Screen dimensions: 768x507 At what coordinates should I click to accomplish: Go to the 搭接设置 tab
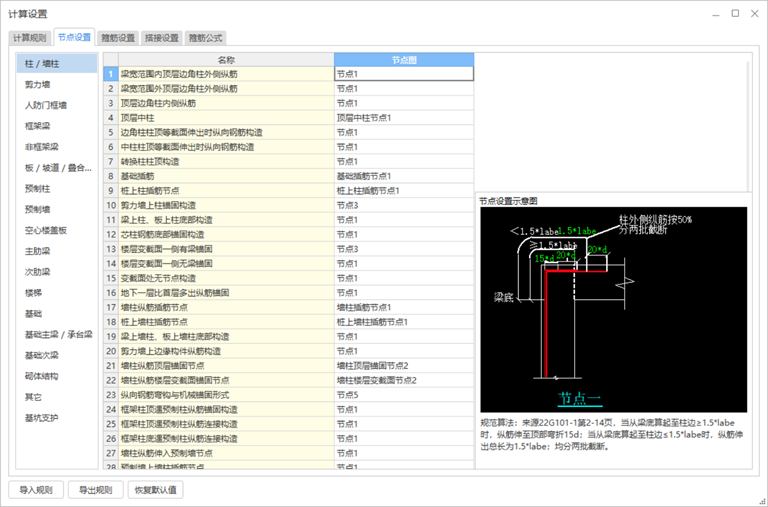click(161, 38)
